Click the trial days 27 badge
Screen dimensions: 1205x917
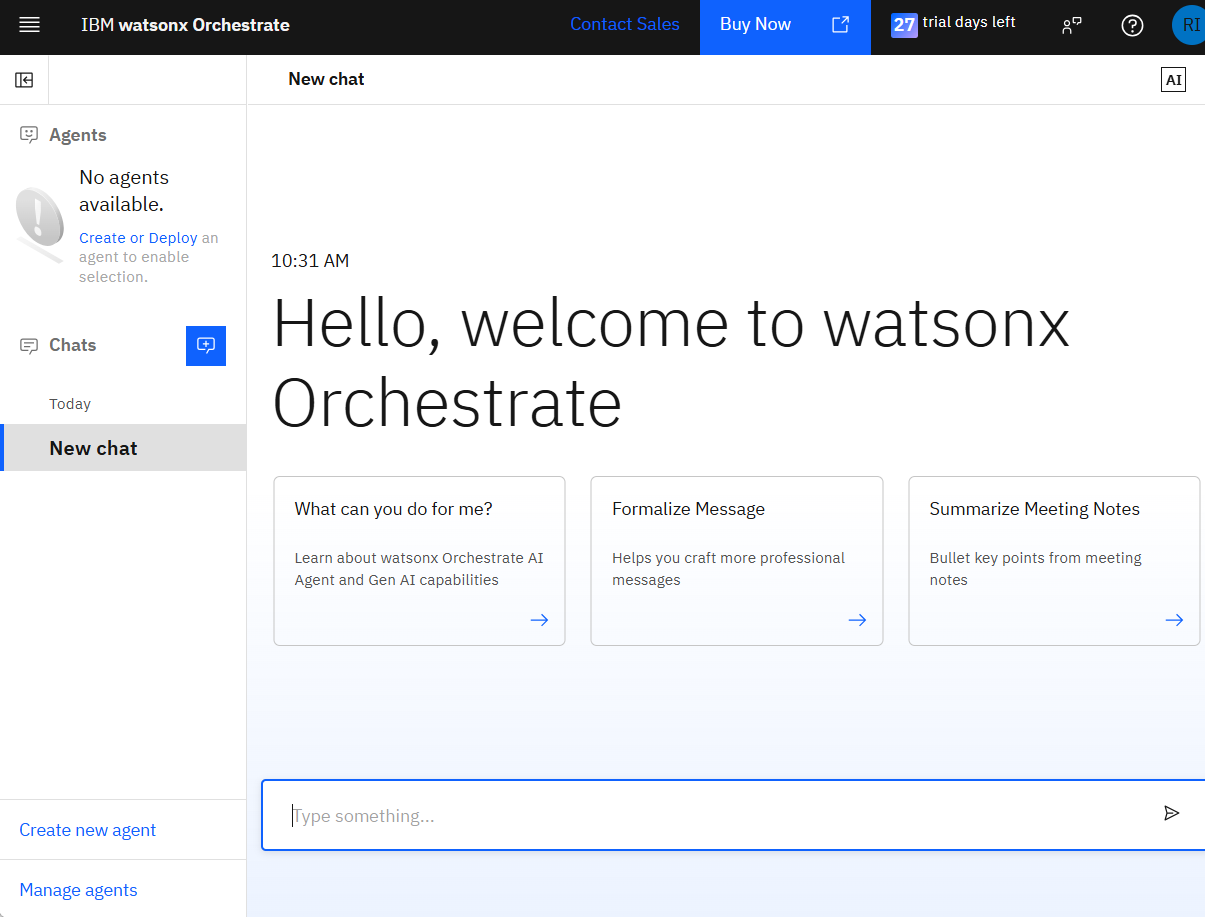(904, 25)
